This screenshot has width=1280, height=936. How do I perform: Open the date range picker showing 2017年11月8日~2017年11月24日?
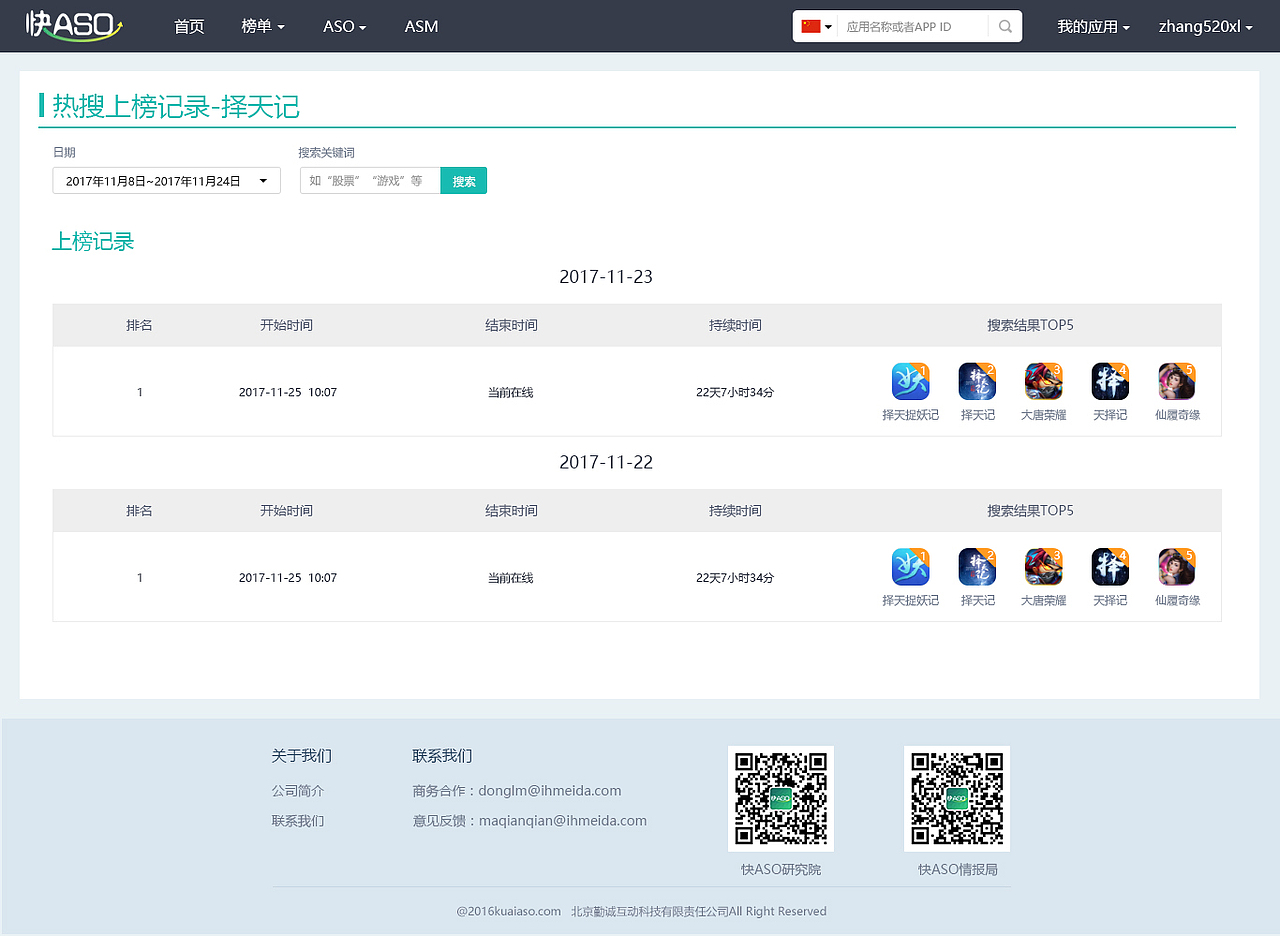pos(166,181)
